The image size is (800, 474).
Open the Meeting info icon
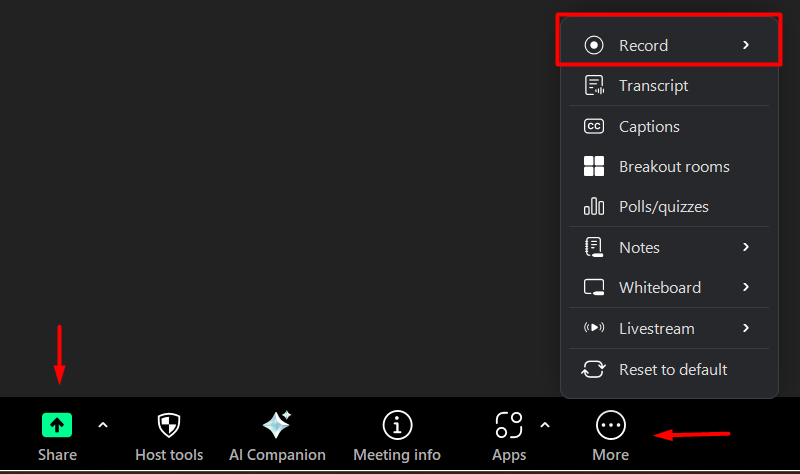tap(397, 425)
